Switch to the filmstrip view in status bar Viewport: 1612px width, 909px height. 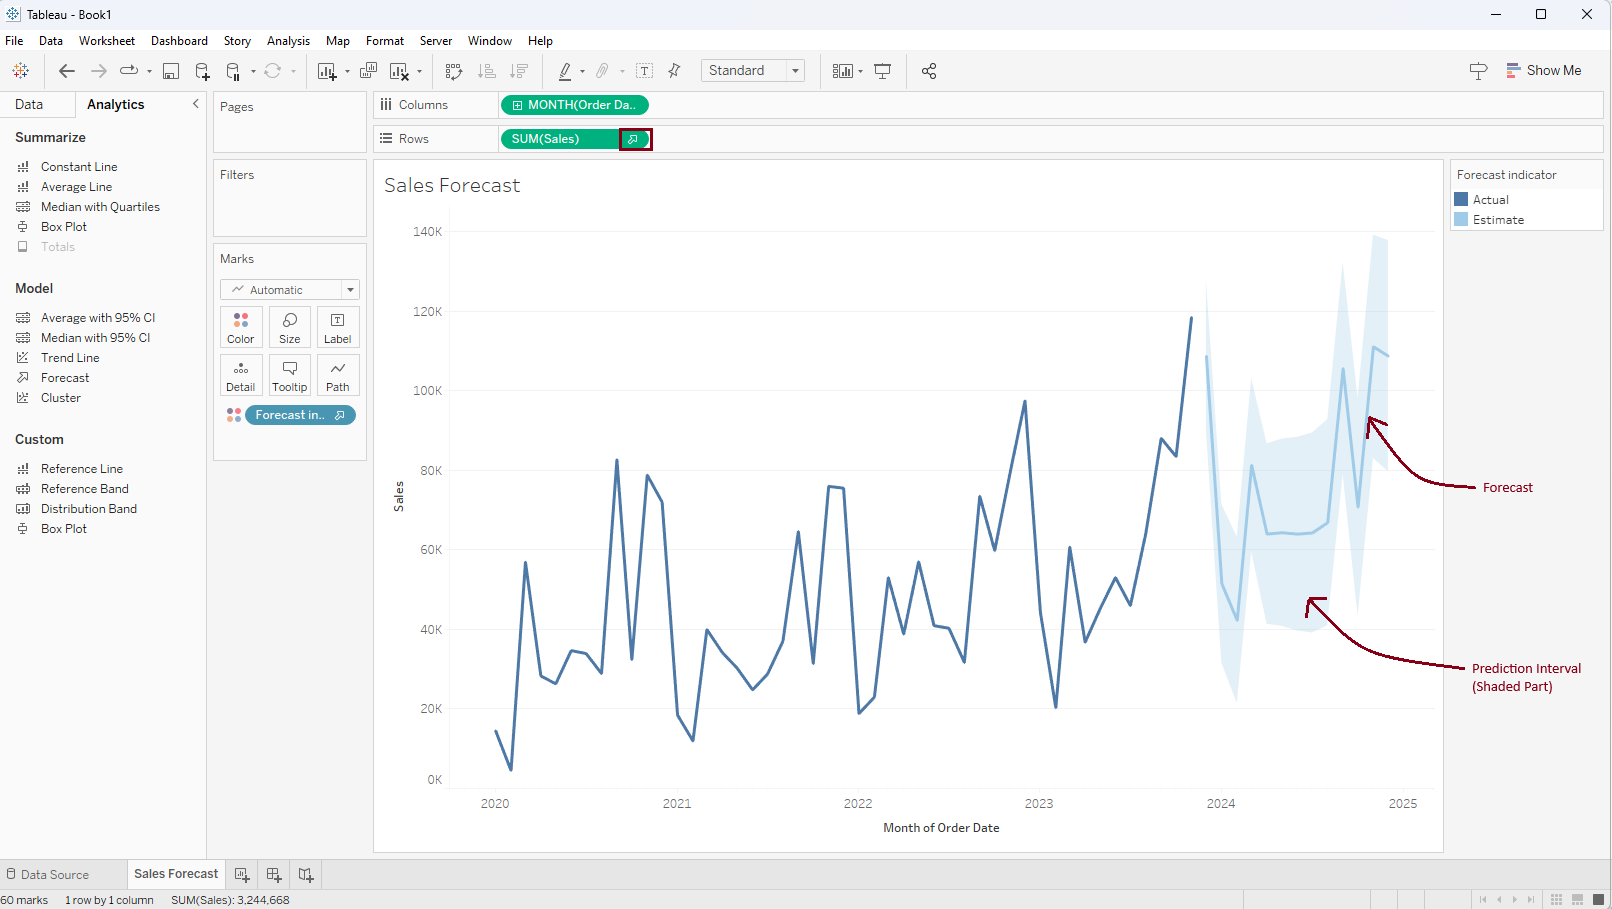click(x=1577, y=899)
